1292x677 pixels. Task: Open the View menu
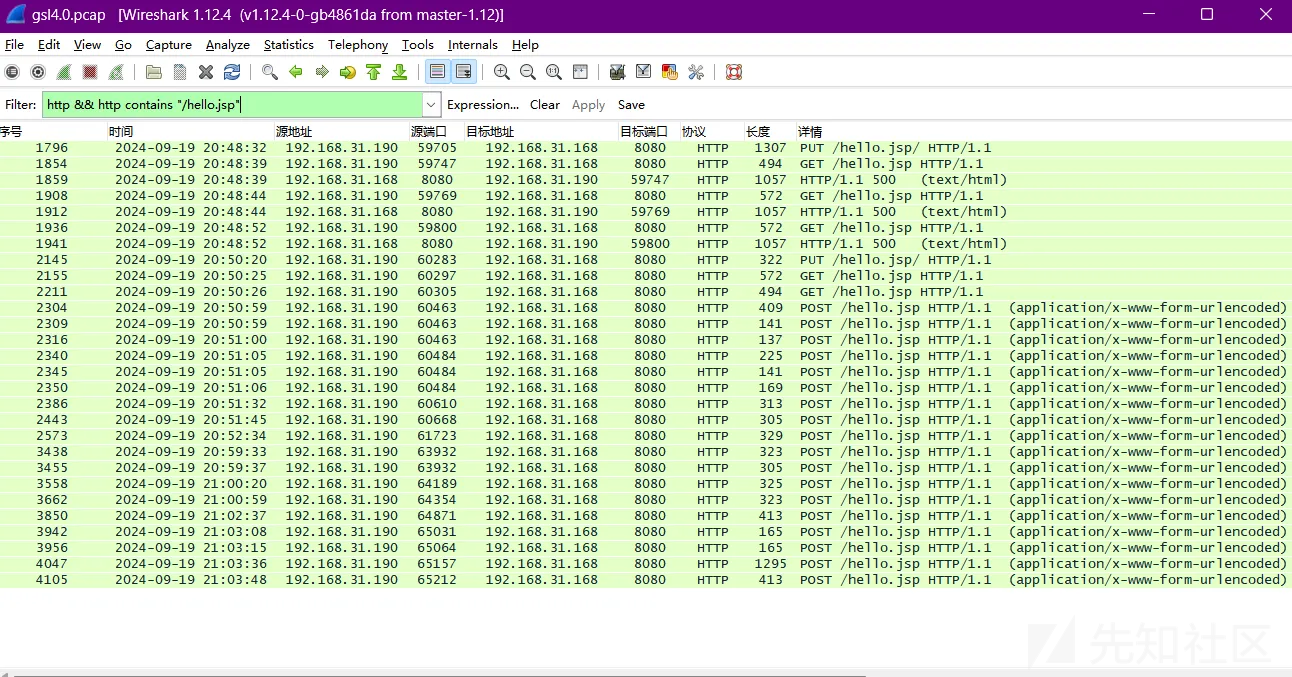(x=87, y=45)
